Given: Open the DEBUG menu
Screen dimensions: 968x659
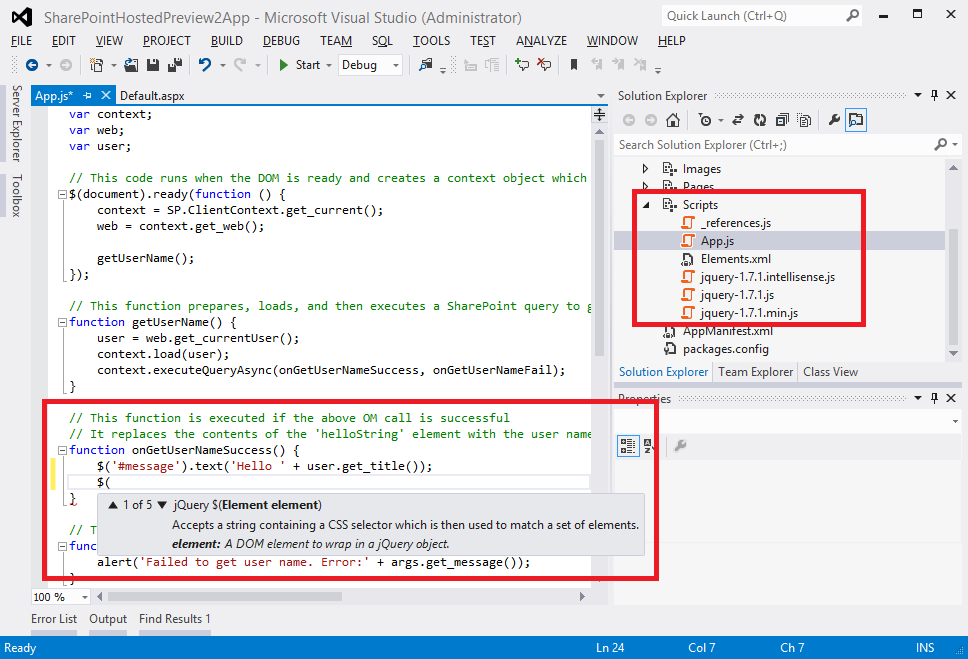Looking at the screenshot, I should click(282, 41).
